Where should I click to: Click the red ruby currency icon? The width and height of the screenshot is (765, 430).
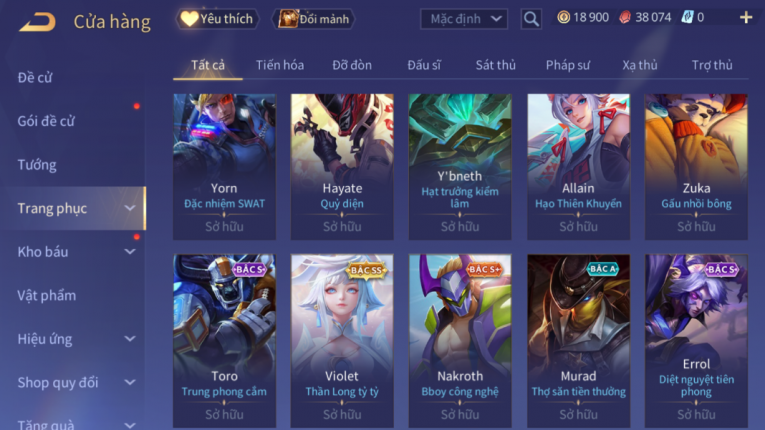[x=625, y=18]
